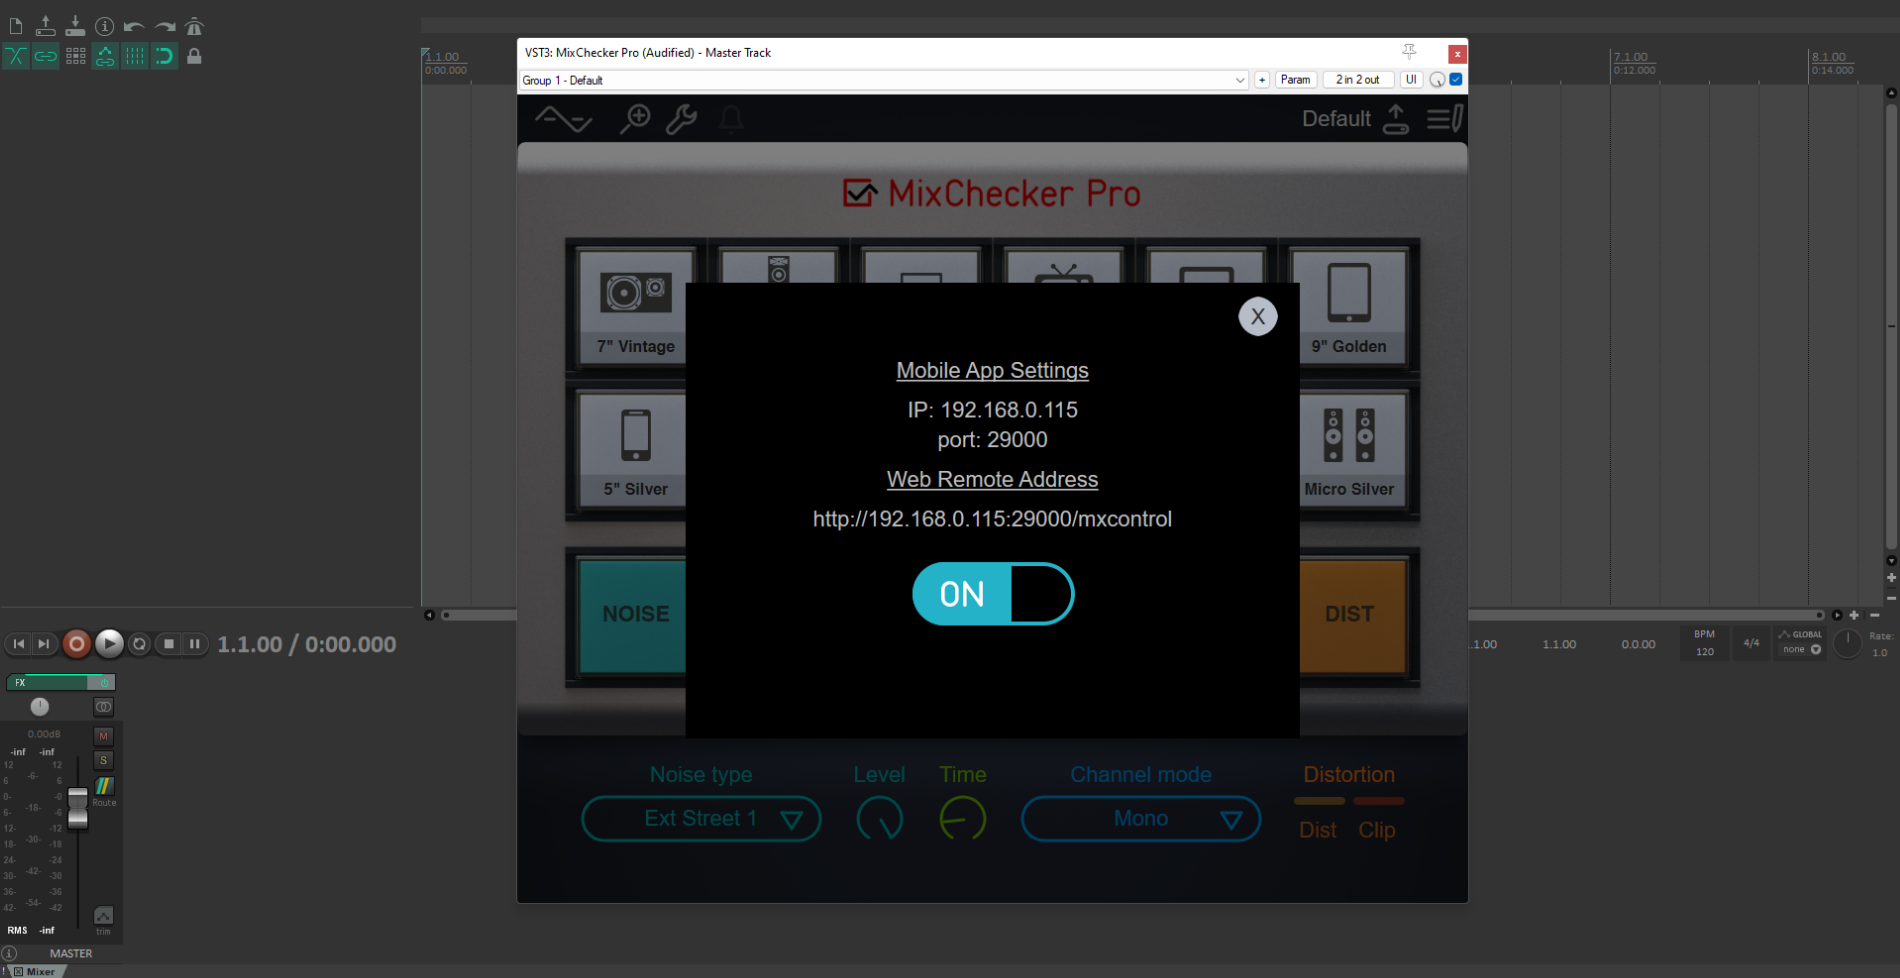Click the Time knob
This screenshot has width=1900, height=978.
pos(963,819)
